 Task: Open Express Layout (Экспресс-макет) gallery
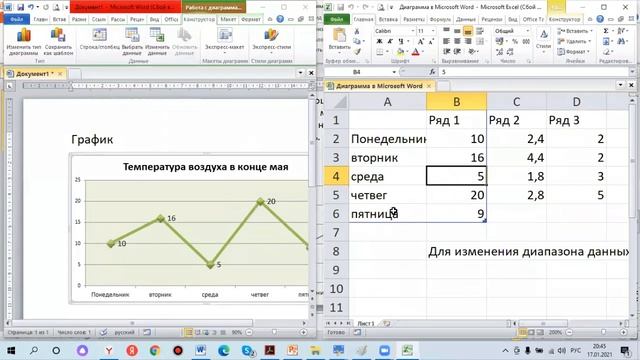coord(224,40)
